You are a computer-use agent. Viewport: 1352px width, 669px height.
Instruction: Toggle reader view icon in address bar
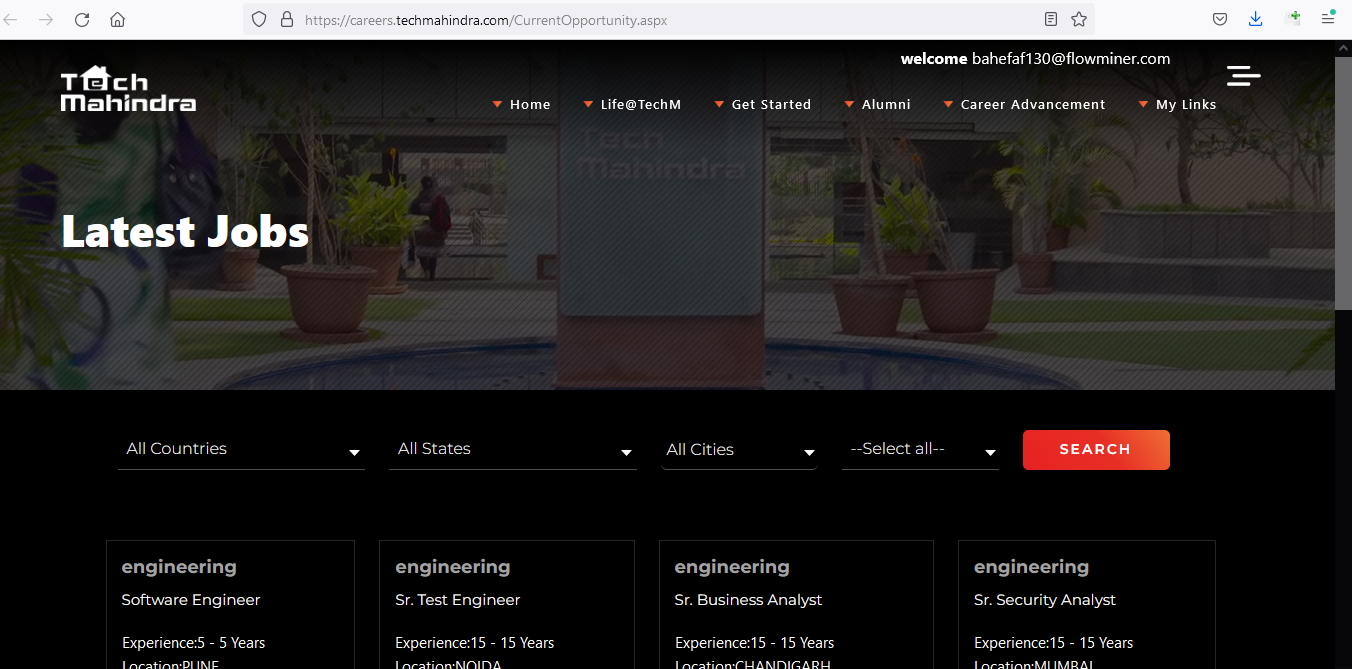pos(1051,19)
